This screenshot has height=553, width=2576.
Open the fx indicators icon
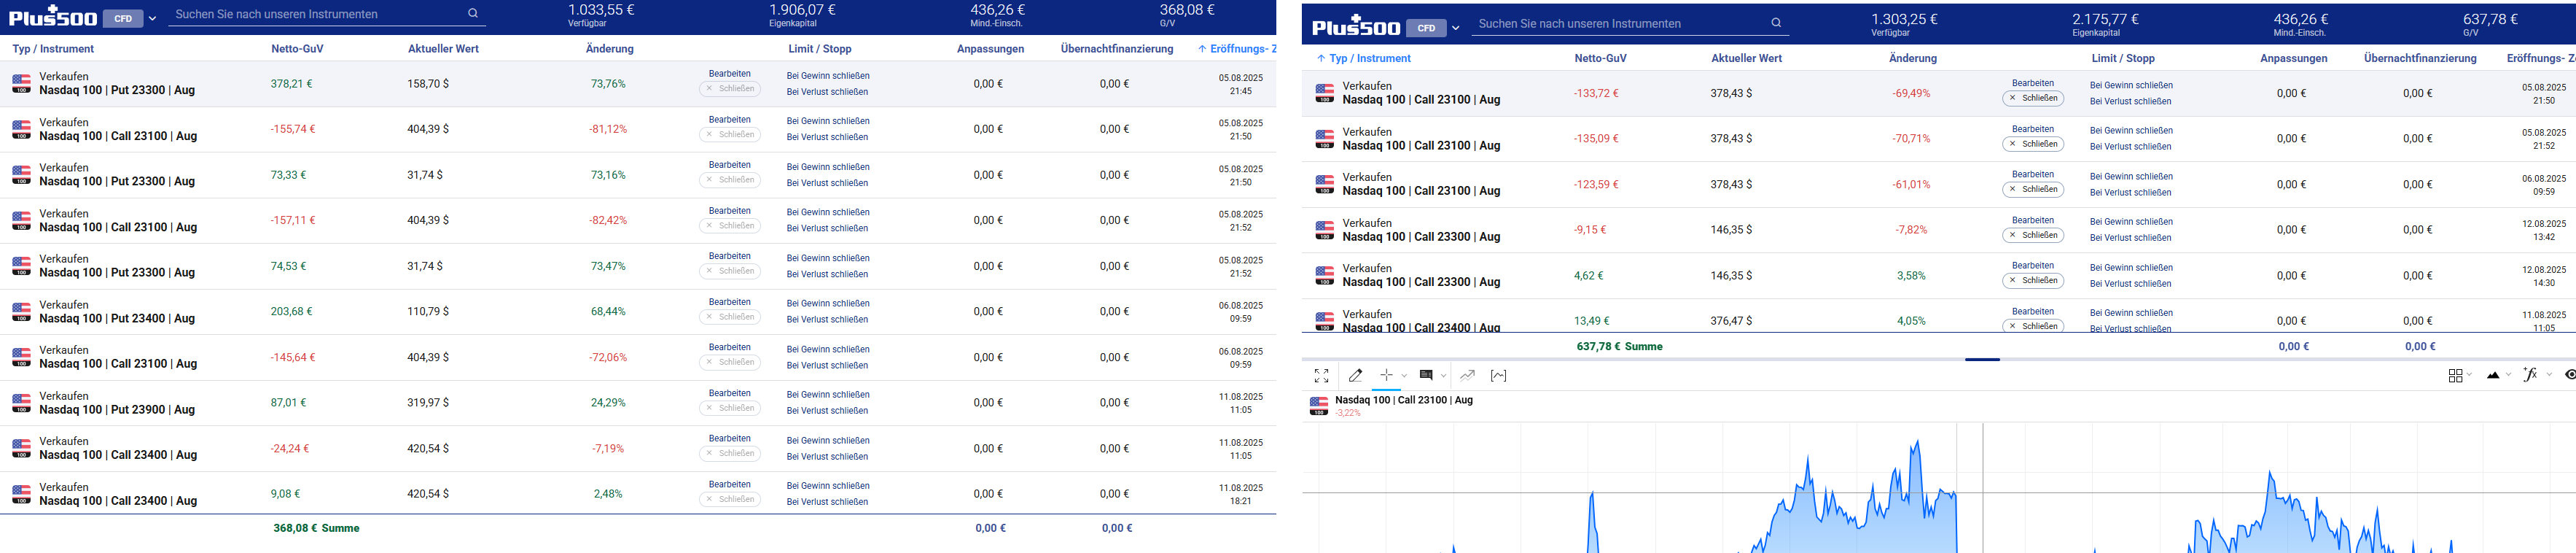click(2530, 375)
